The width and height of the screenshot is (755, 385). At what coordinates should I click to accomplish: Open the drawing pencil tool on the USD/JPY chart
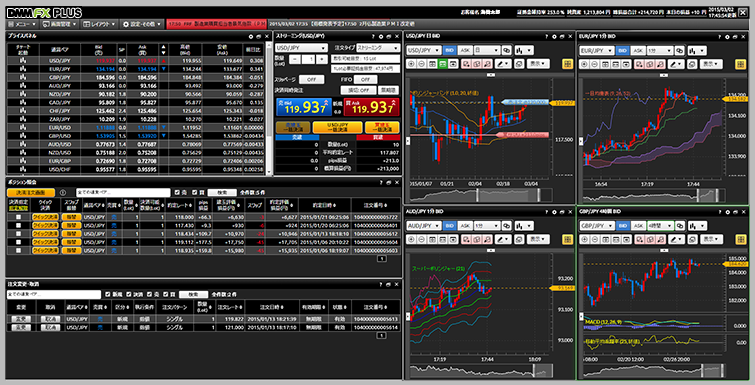click(503, 64)
